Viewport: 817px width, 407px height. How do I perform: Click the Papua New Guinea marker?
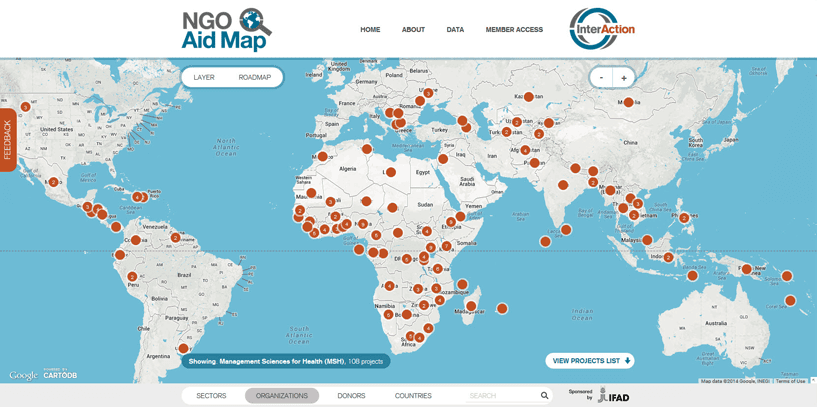point(746,269)
